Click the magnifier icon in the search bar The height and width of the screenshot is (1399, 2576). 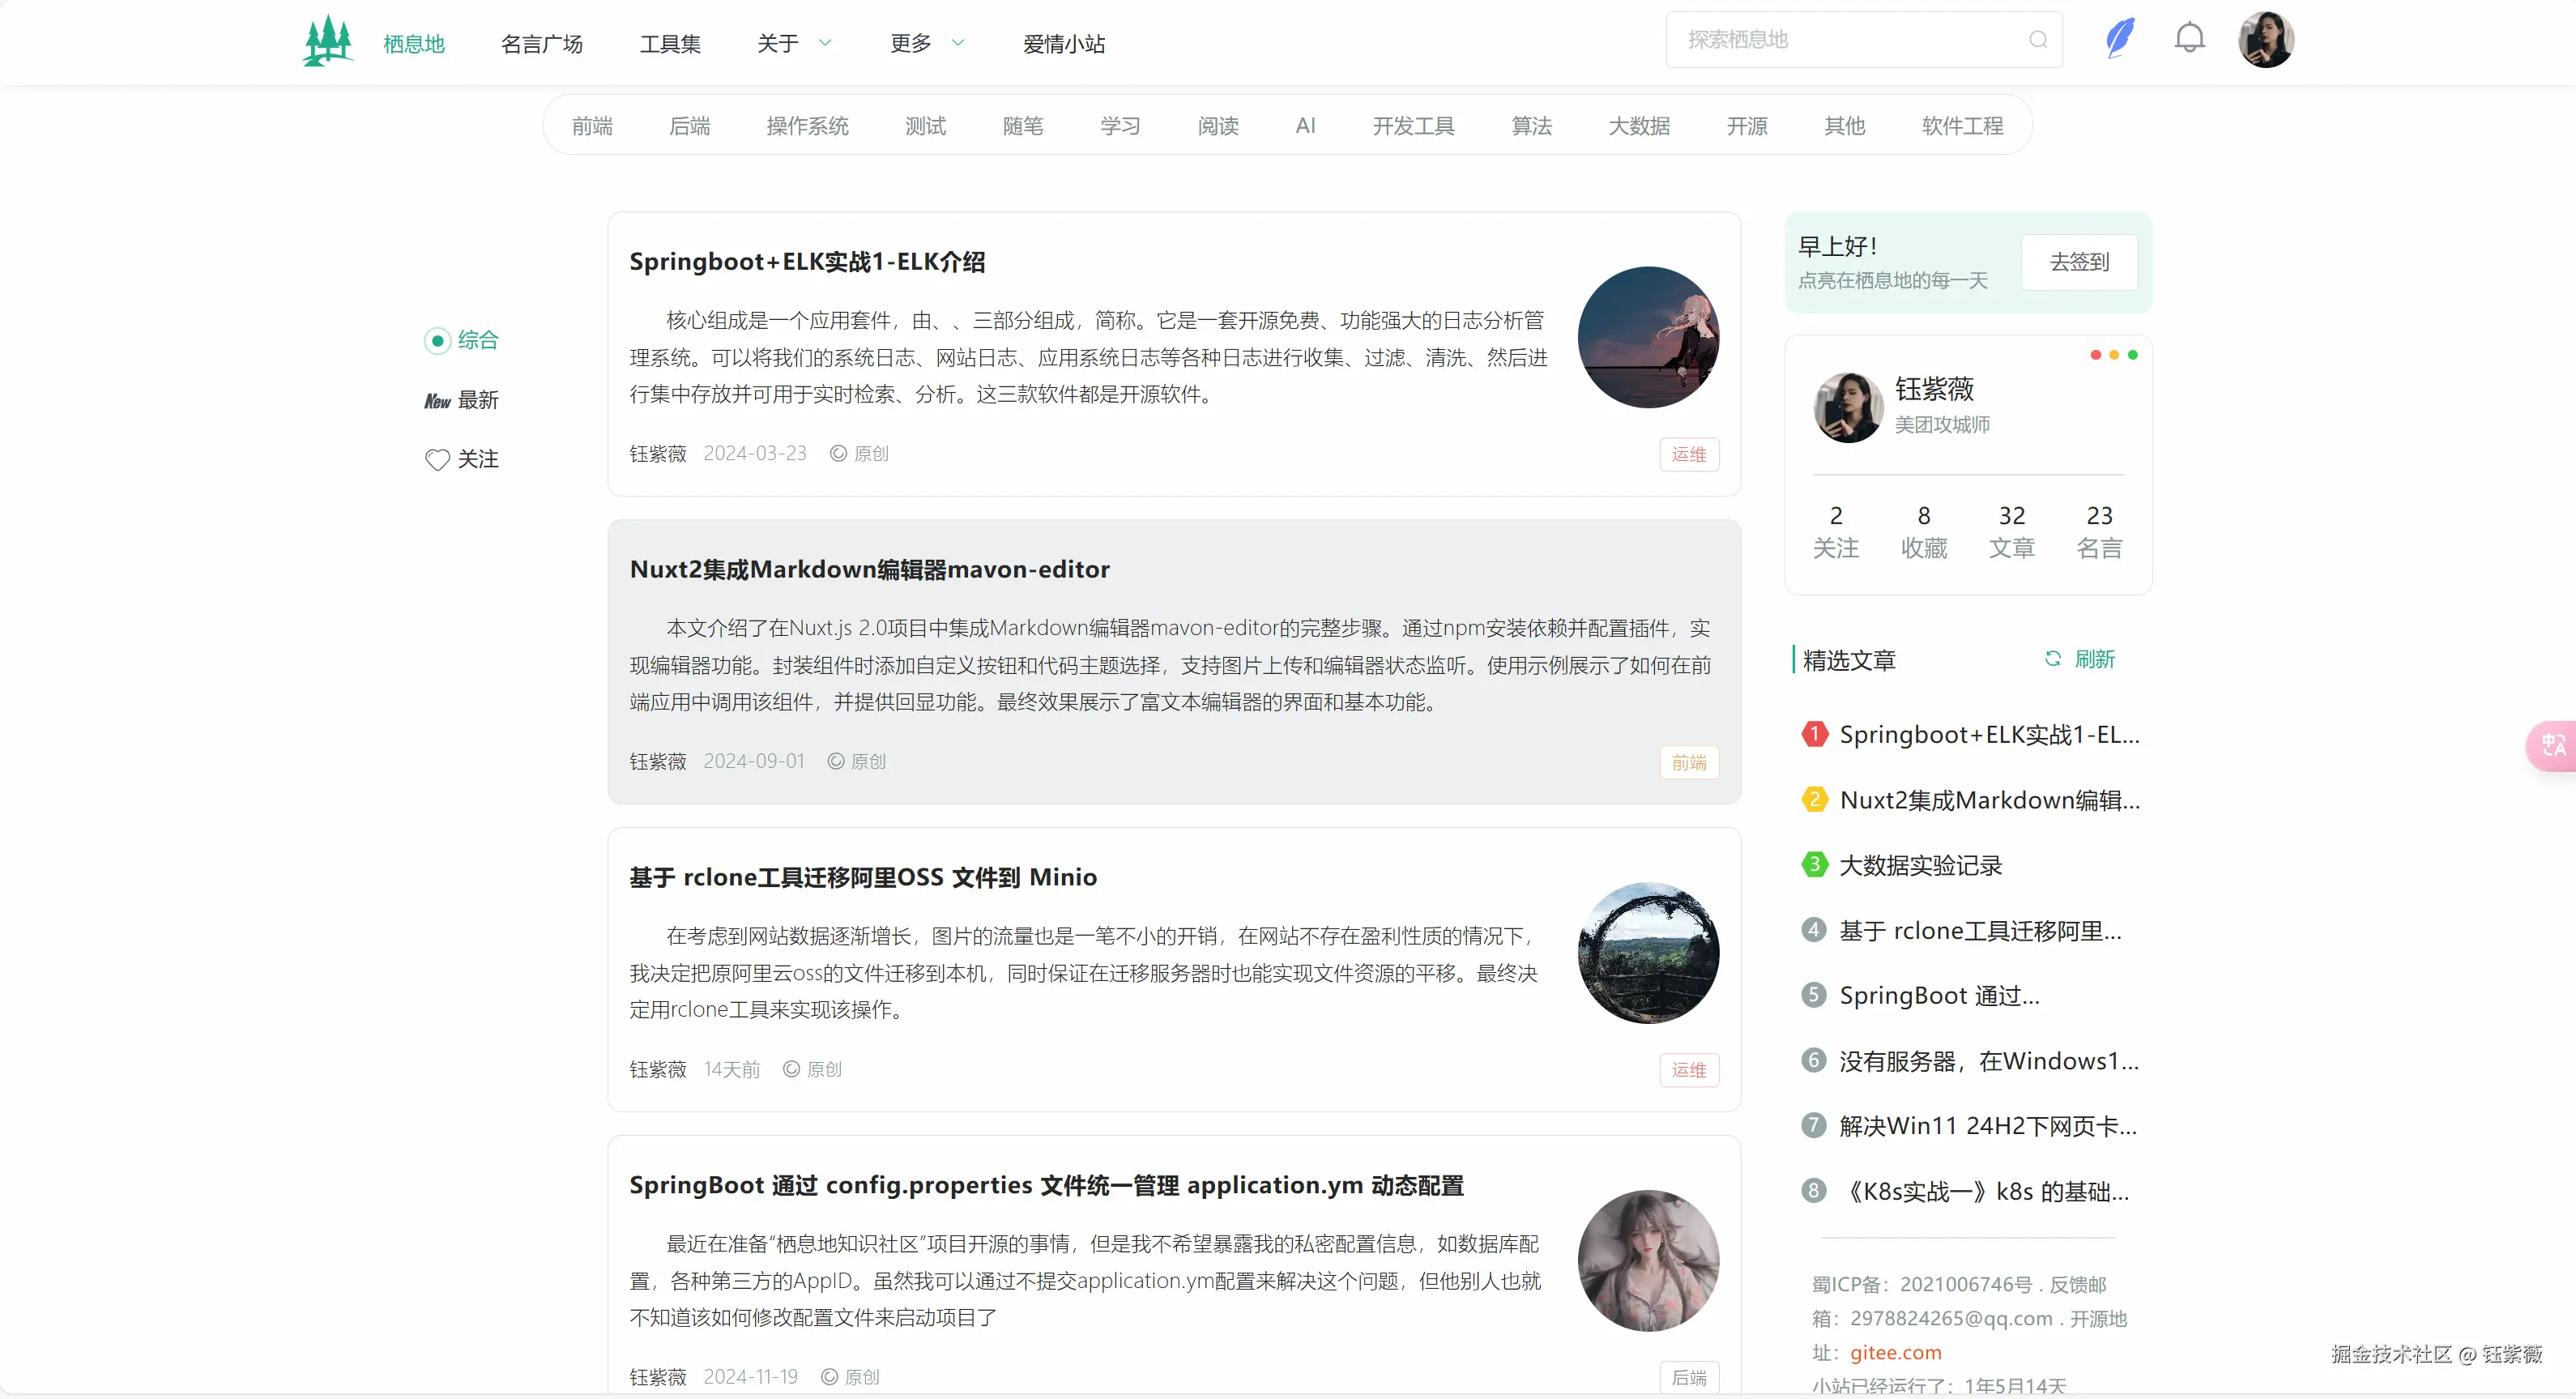click(x=2038, y=39)
